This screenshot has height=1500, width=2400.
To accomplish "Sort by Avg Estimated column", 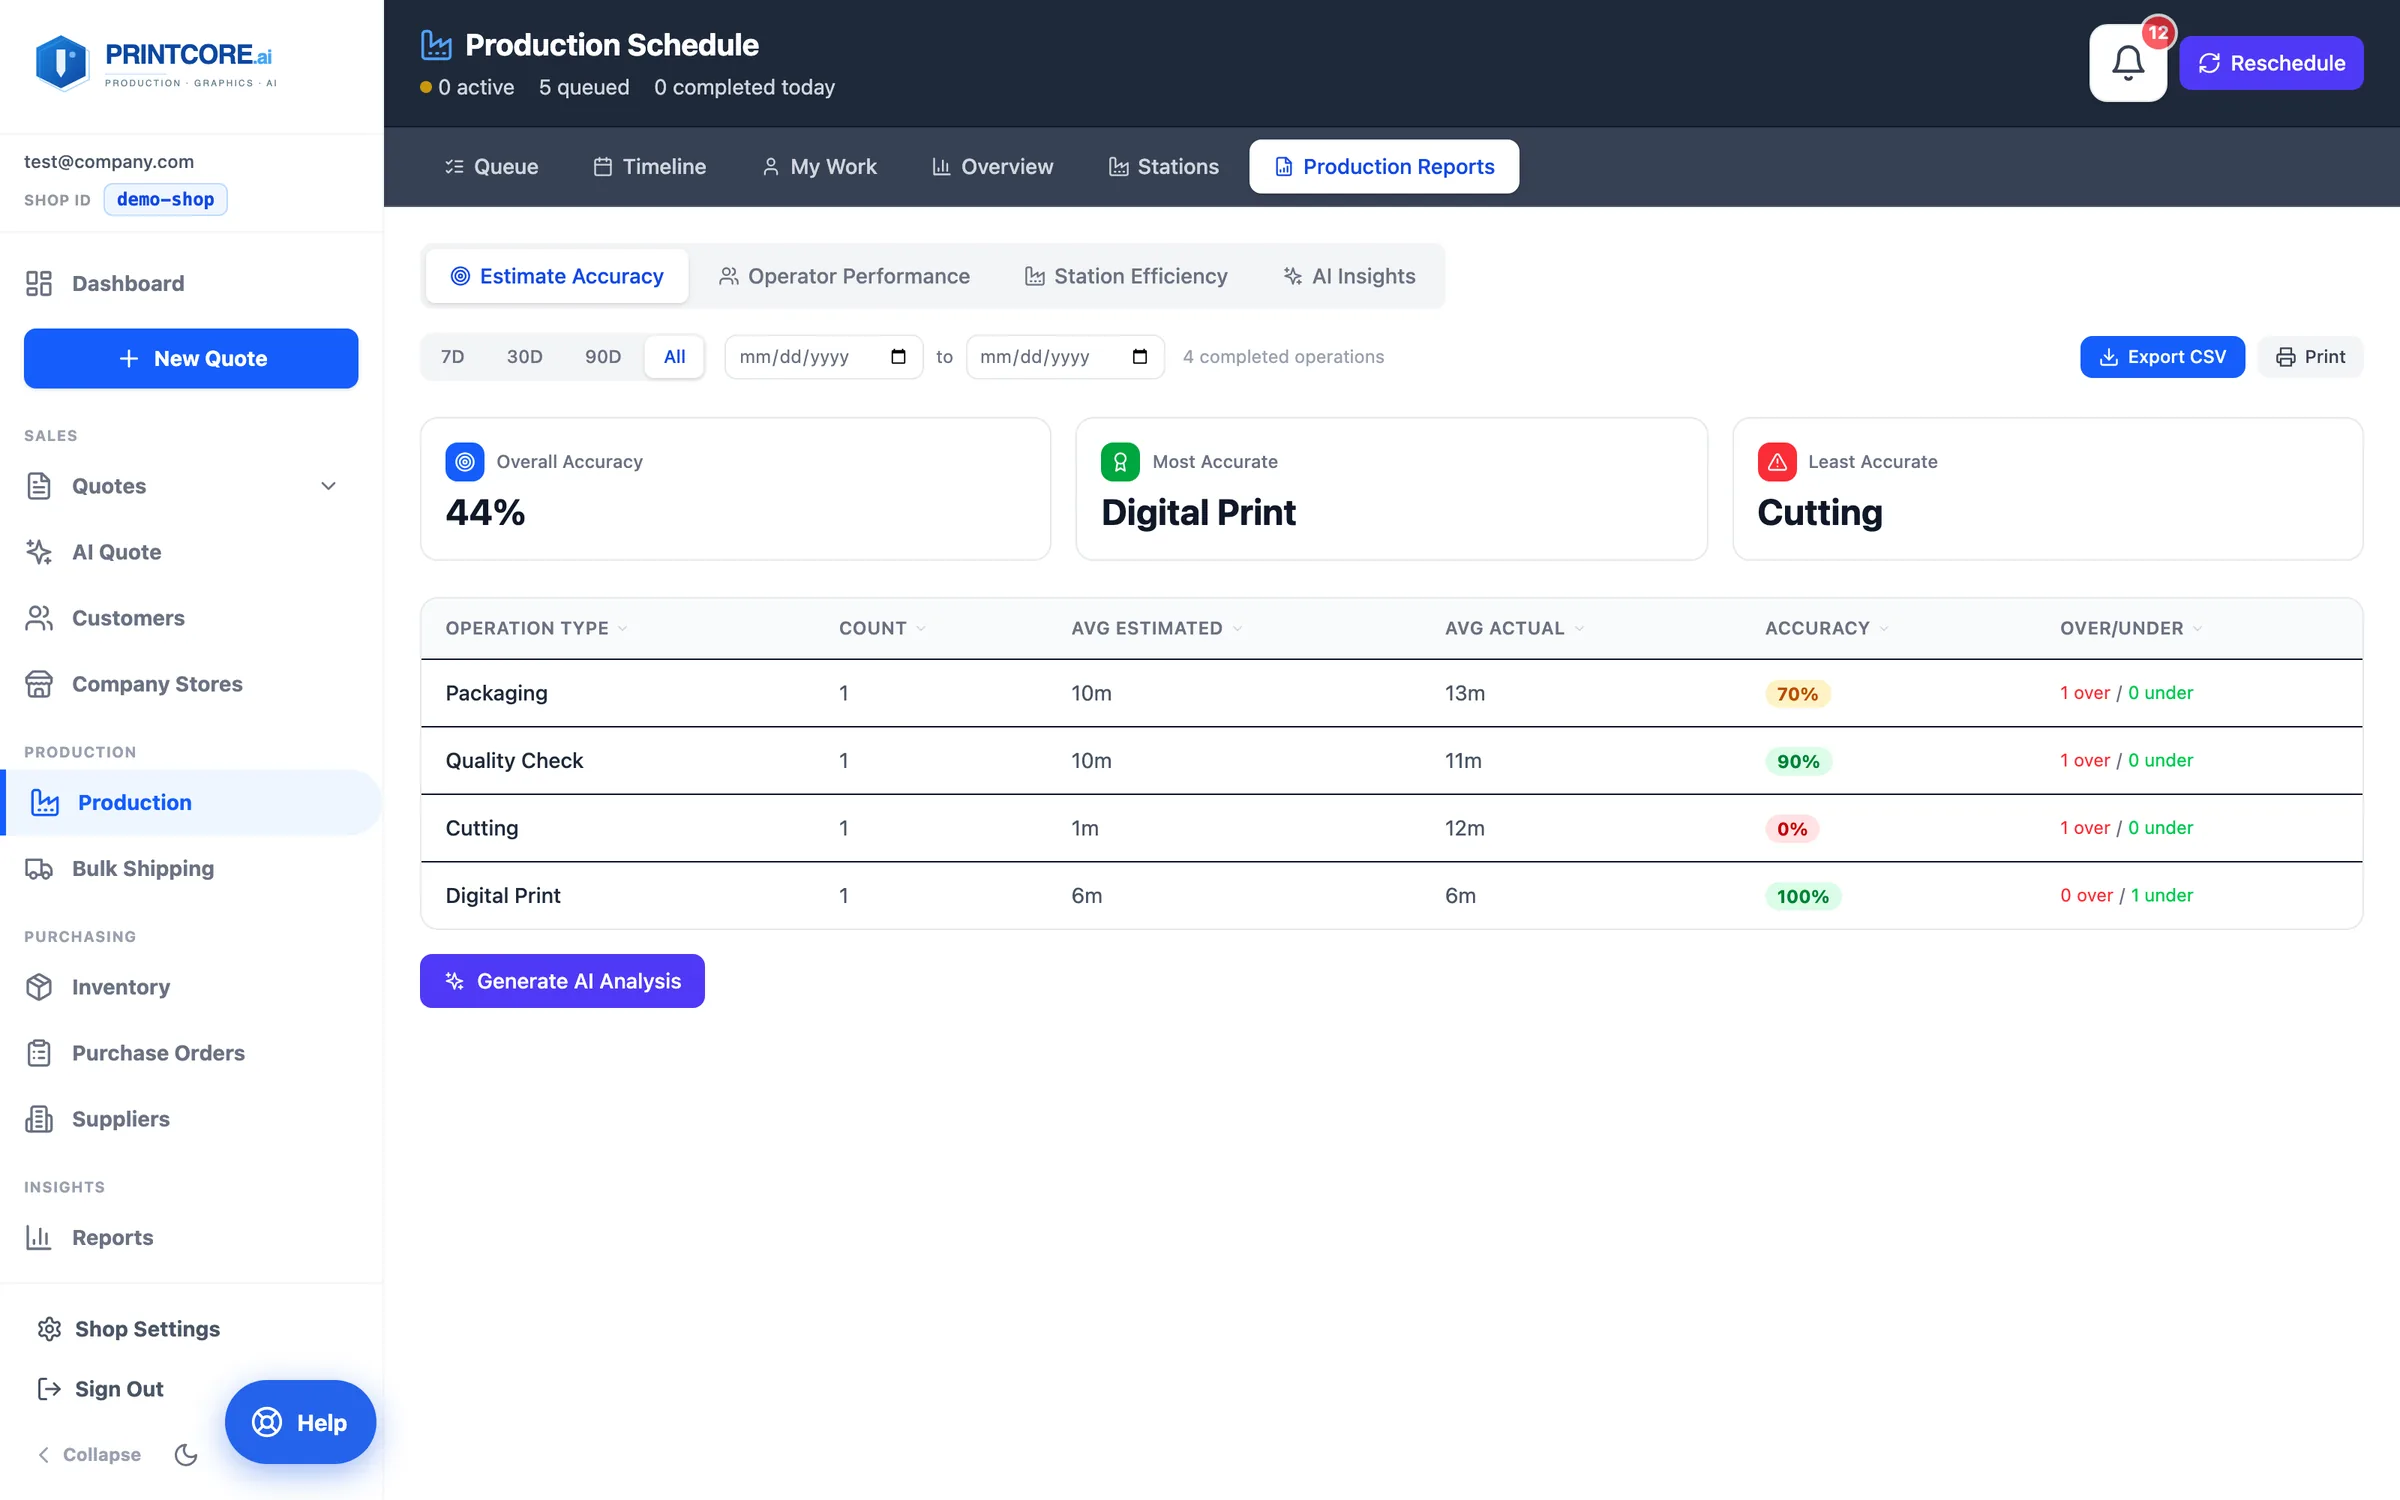I will 1156,628.
